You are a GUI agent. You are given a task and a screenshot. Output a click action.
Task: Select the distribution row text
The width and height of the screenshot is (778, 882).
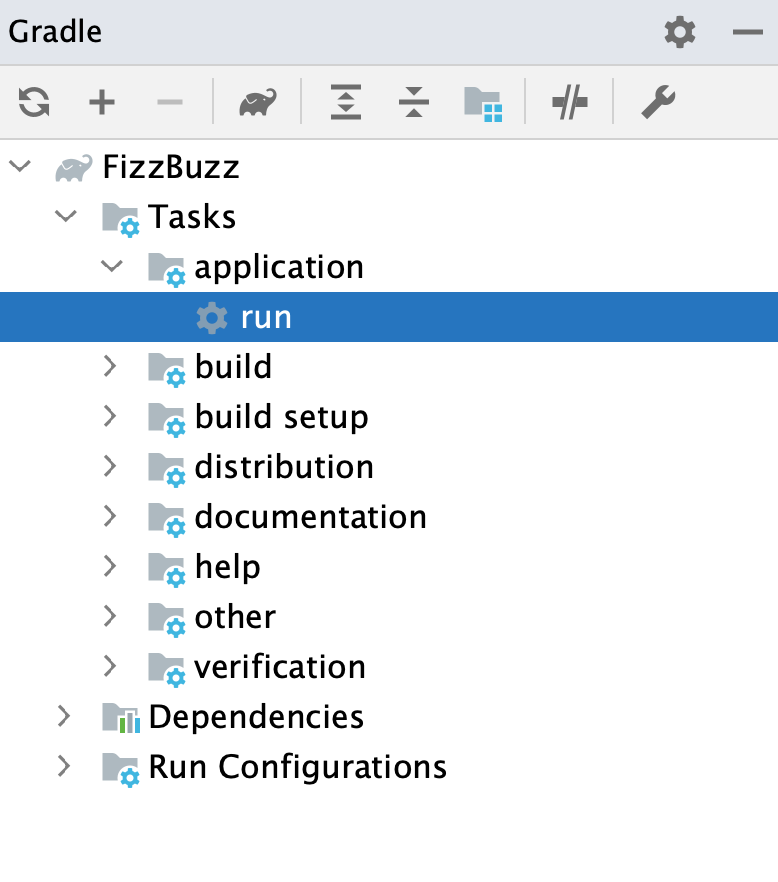pyautogui.click(x=284, y=467)
